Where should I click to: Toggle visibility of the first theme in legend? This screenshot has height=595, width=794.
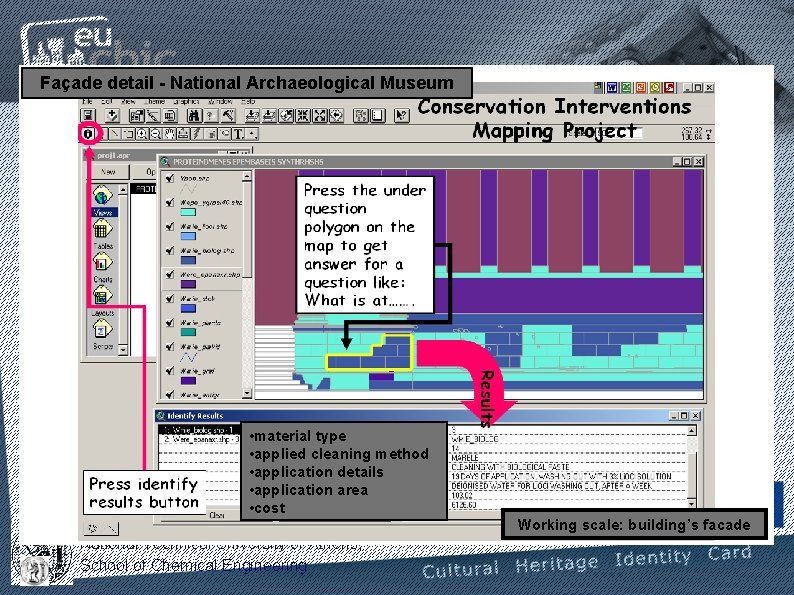coord(170,178)
